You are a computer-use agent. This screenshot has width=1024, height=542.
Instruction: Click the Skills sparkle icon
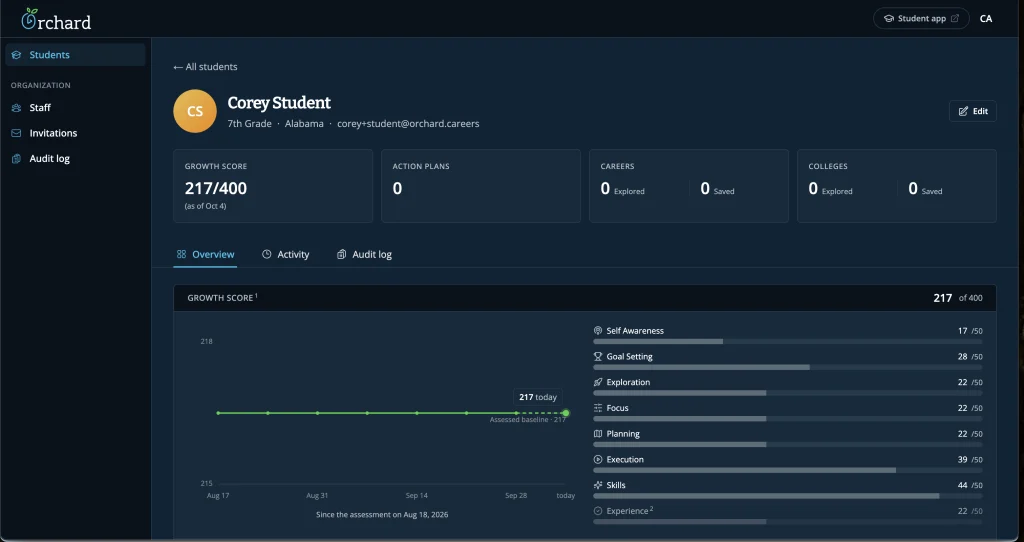coord(598,485)
